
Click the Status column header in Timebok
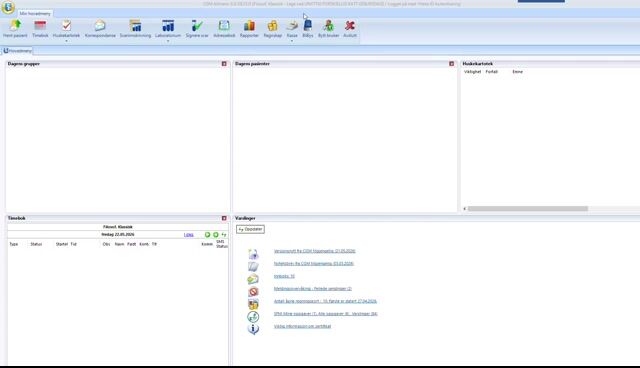coord(36,244)
